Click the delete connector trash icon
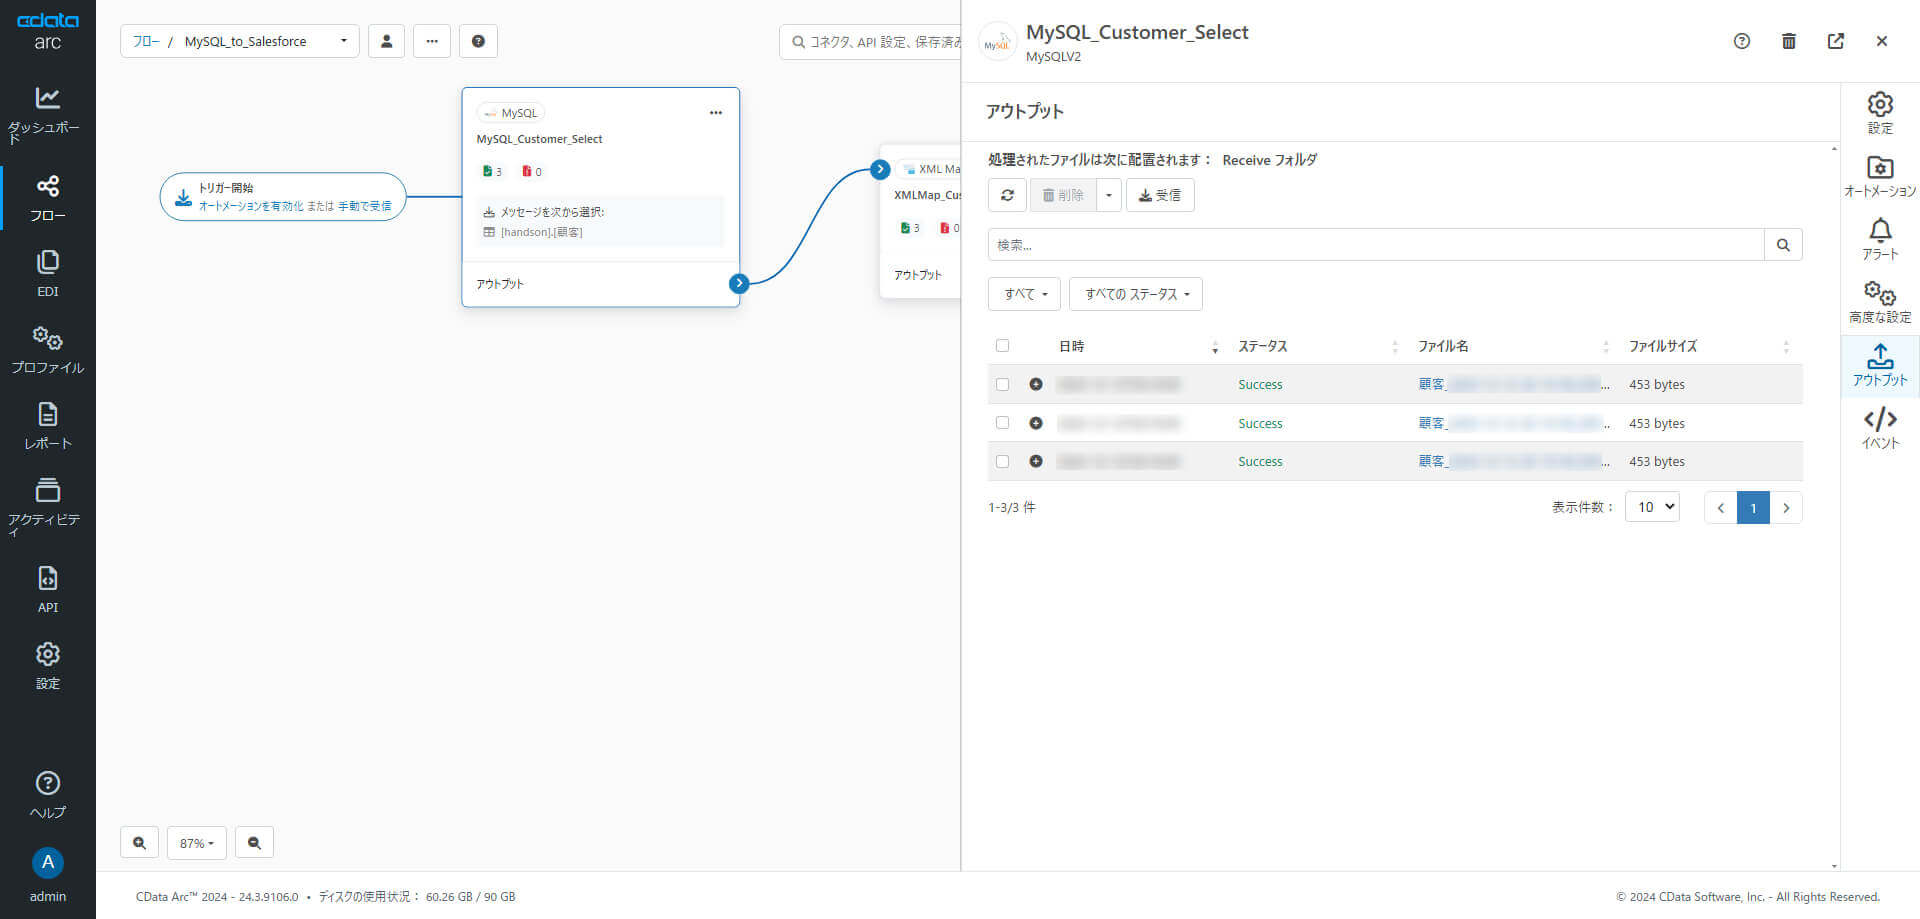The image size is (1920, 919). [x=1788, y=41]
